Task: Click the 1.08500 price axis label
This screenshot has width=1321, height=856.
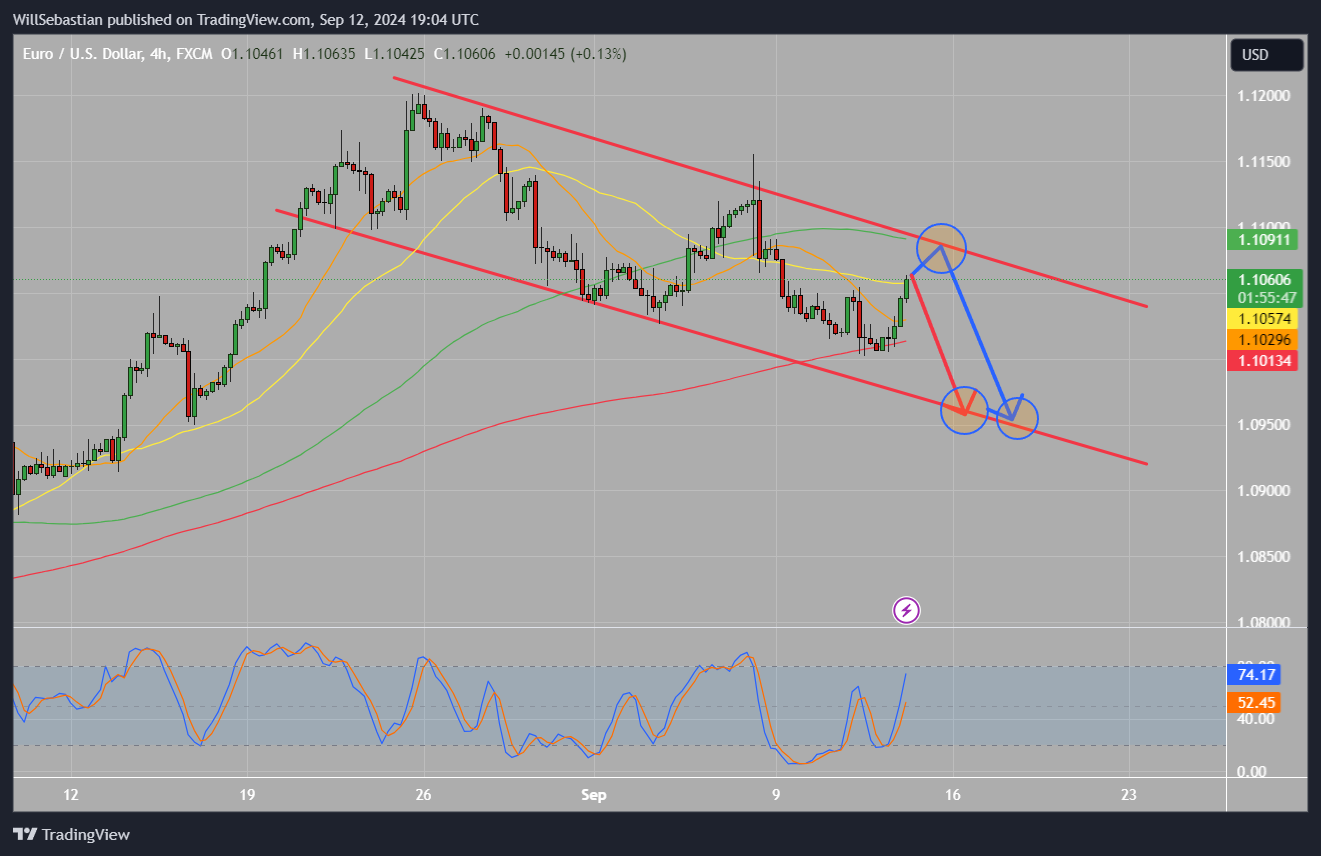Action: 1262,556
